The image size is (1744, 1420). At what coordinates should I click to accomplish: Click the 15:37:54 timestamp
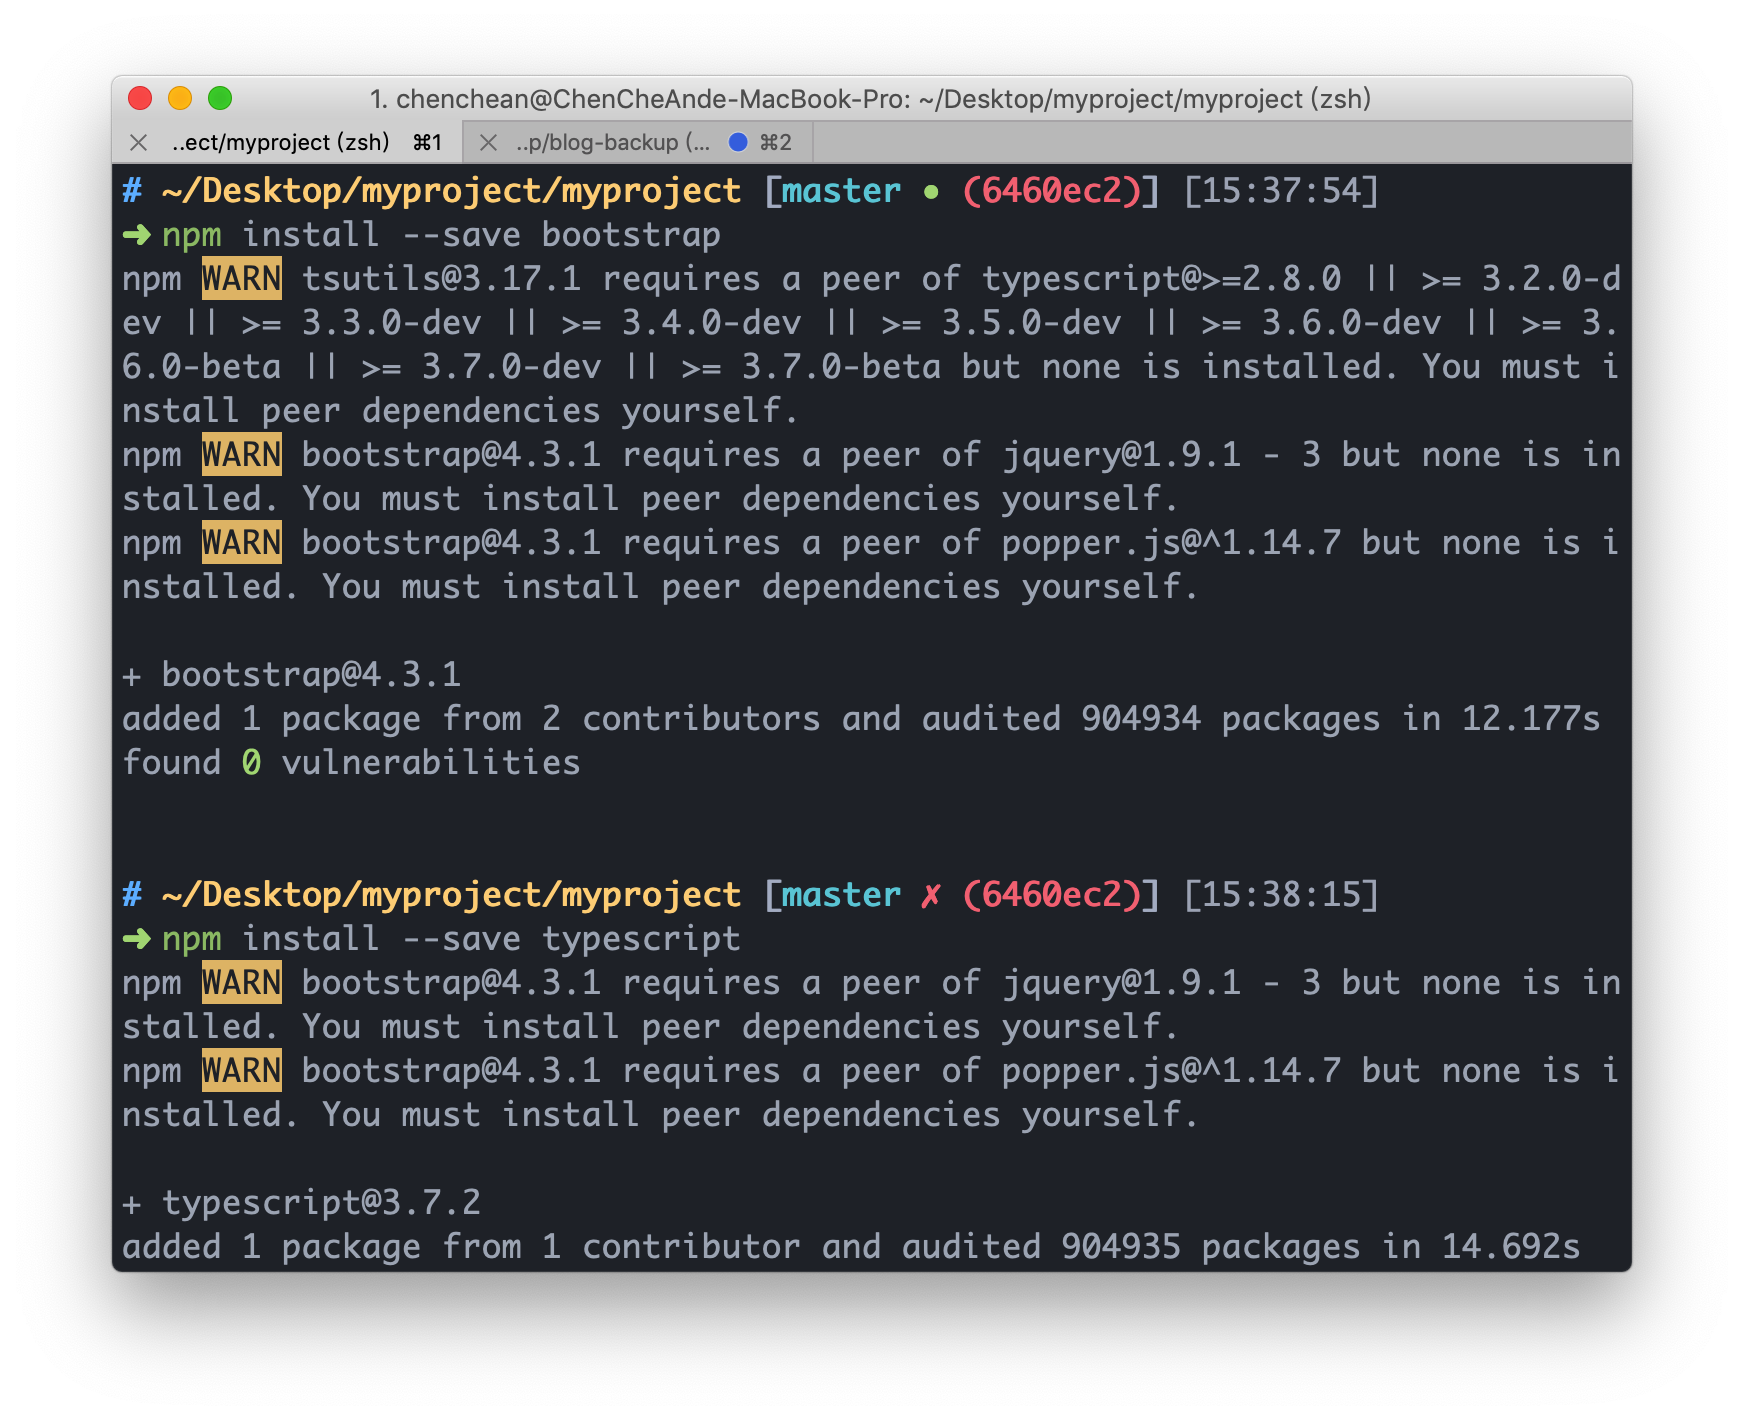1281,191
